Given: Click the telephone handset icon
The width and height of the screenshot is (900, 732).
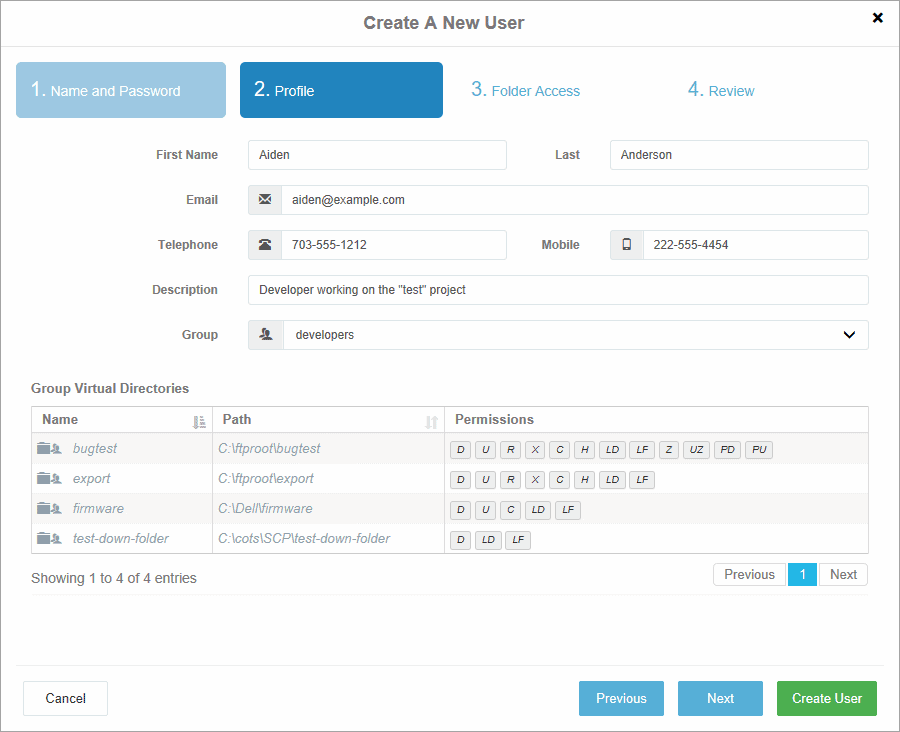Looking at the screenshot, I should click(x=264, y=244).
